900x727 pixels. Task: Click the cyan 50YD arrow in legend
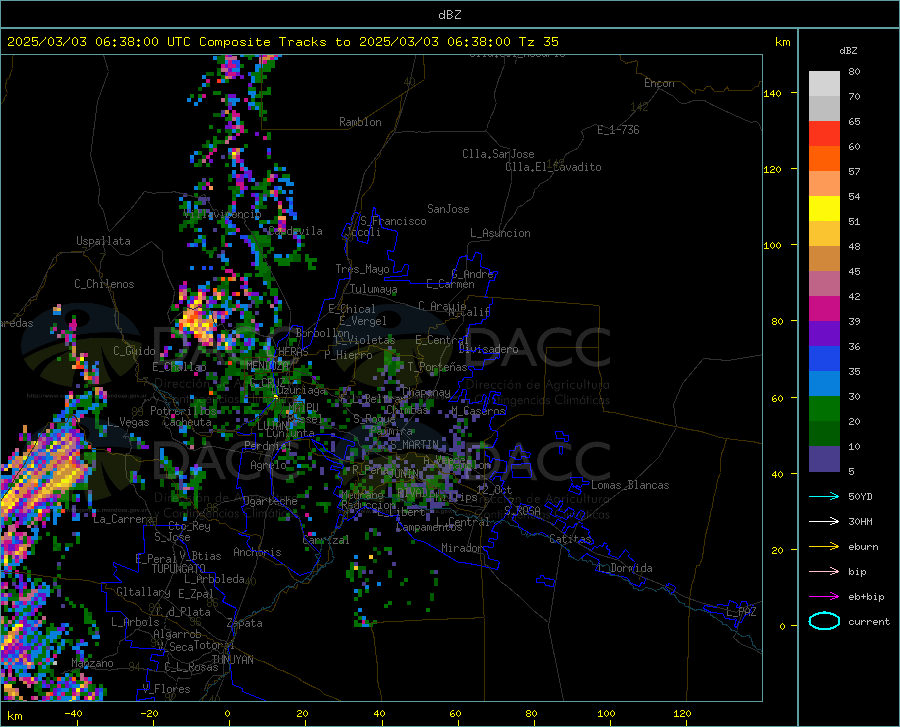(x=824, y=496)
